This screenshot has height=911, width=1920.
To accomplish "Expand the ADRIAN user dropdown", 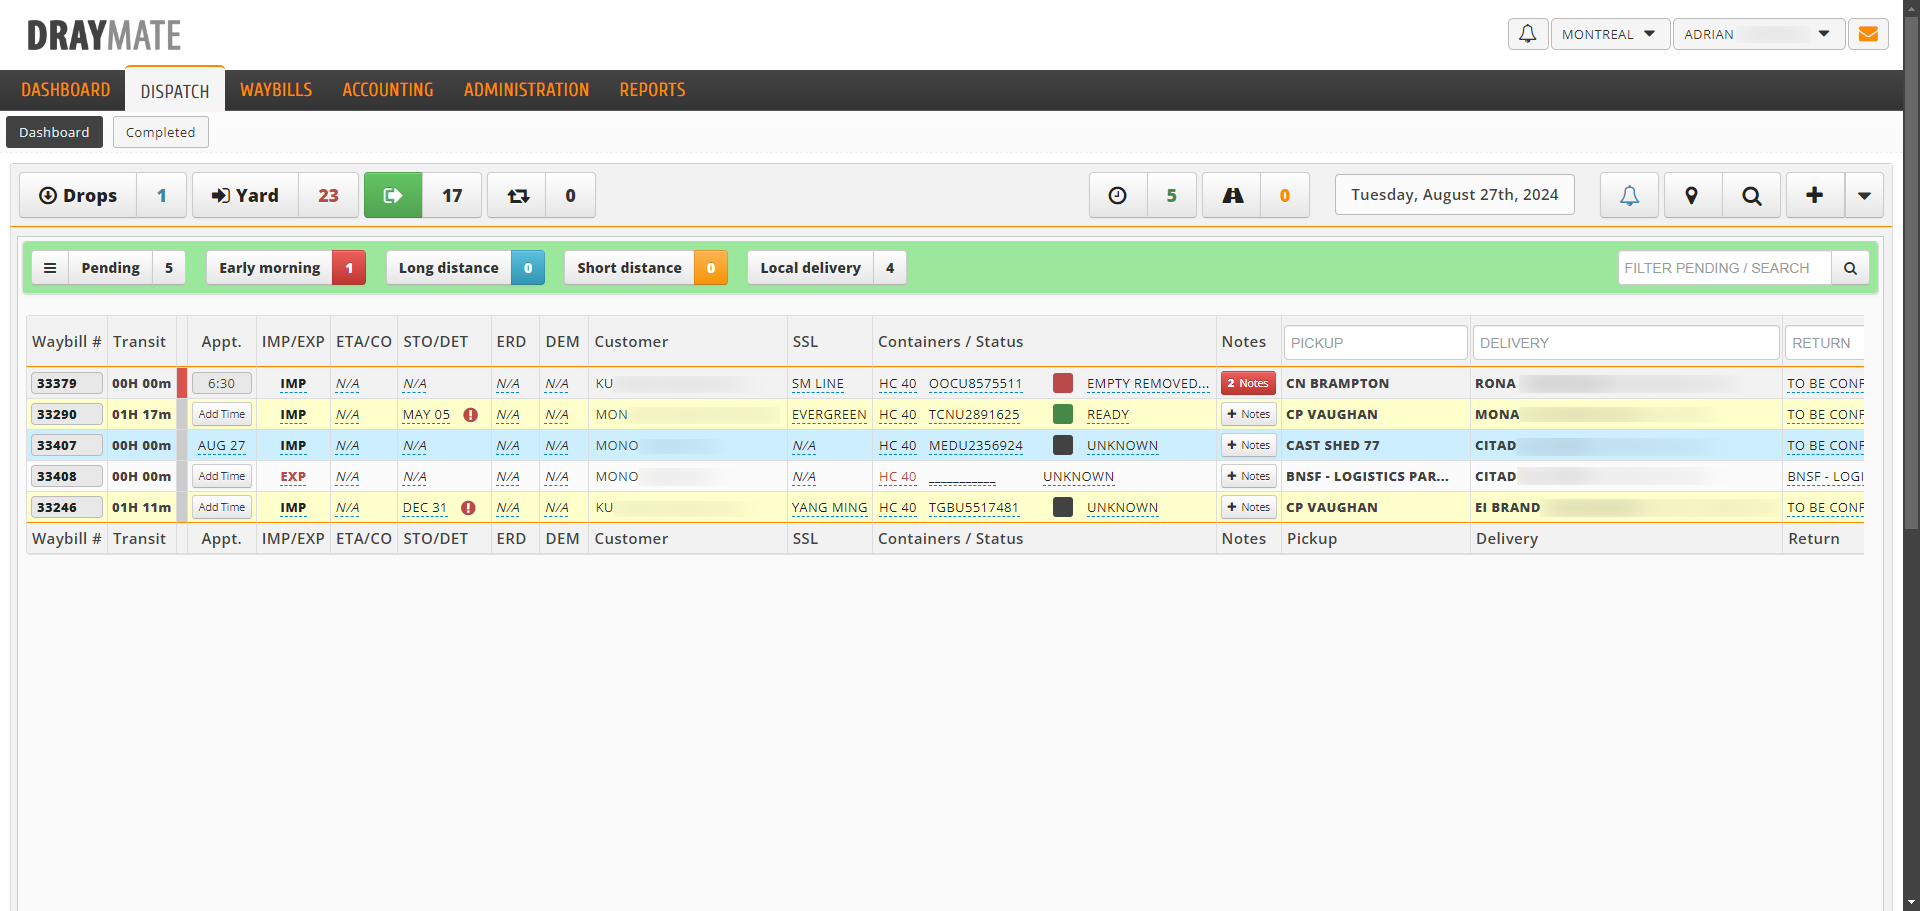I will [x=1757, y=34].
